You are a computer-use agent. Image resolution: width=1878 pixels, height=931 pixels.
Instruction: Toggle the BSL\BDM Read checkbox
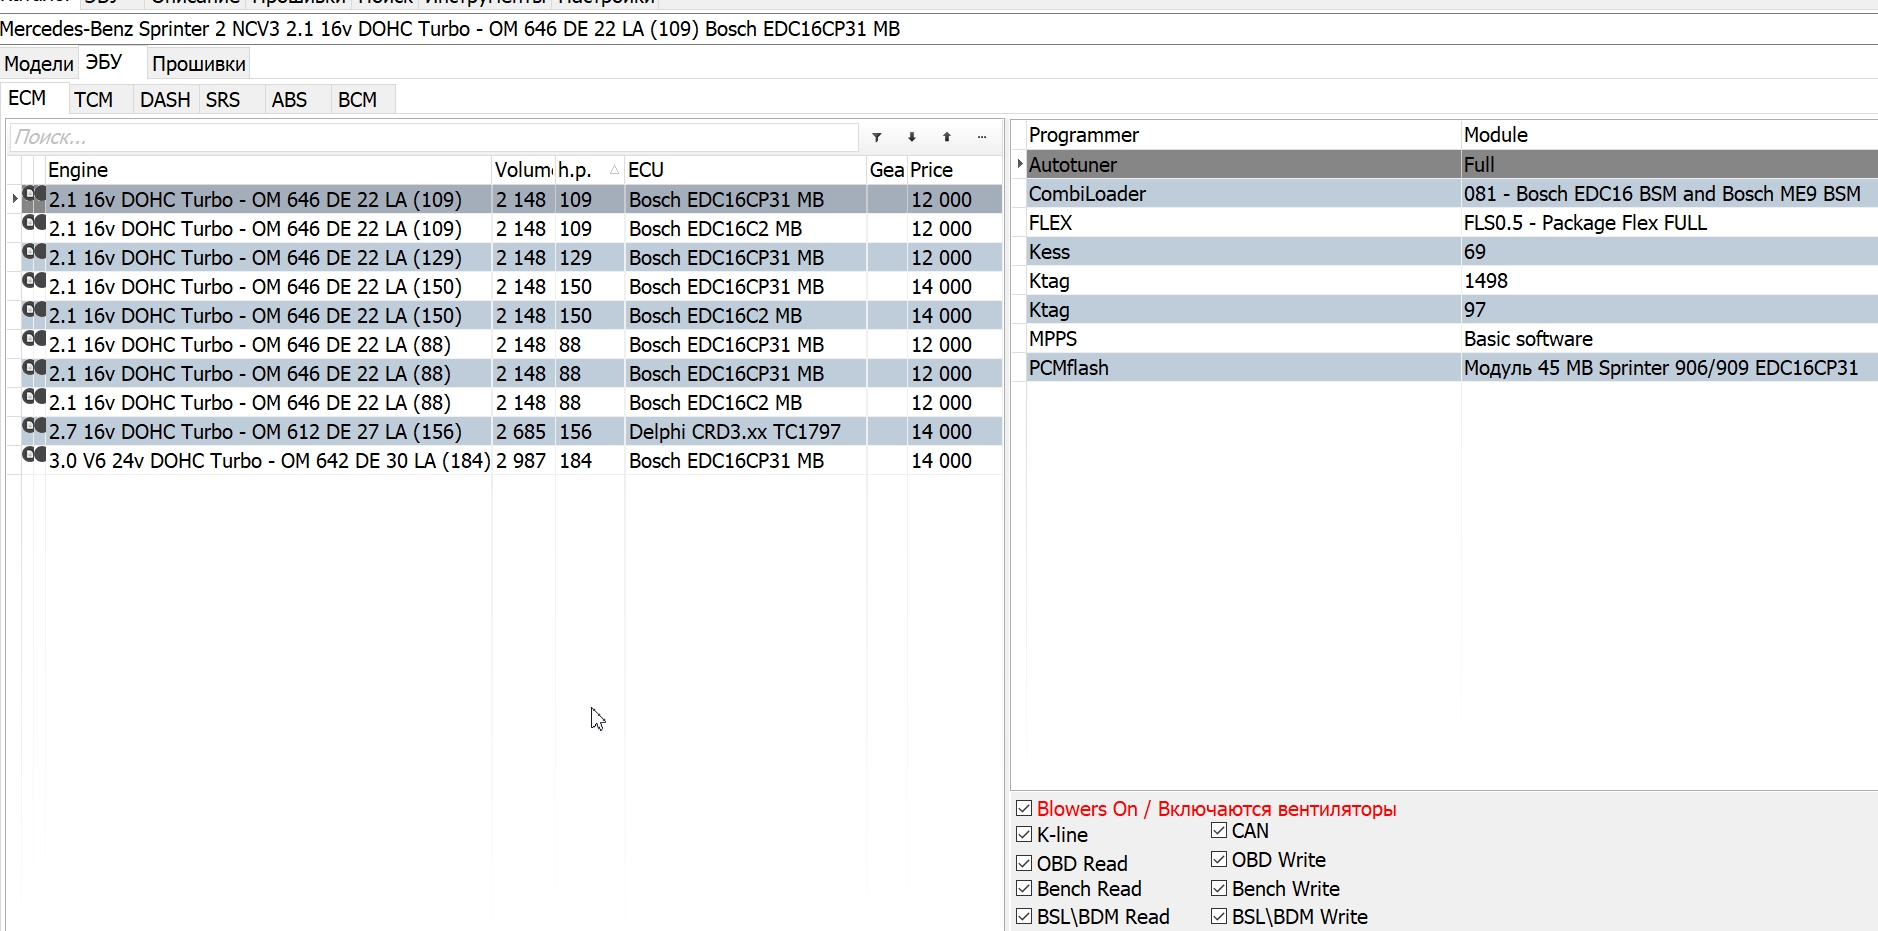tap(1024, 916)
